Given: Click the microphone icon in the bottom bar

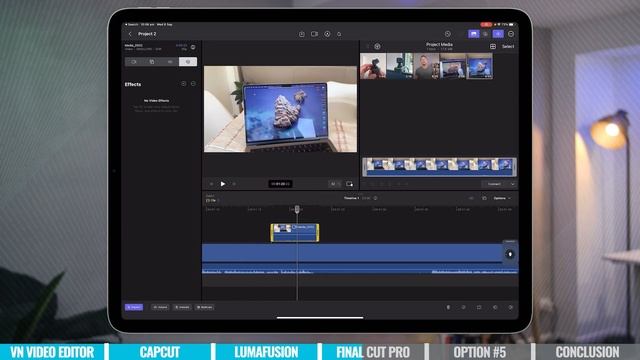Looking at the screenshot, I should coord(448,307).
